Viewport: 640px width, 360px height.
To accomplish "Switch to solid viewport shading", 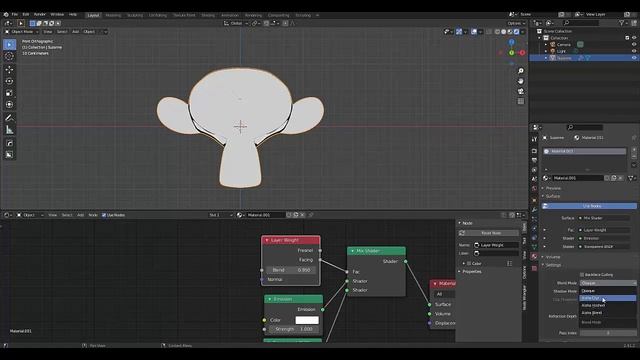I will (503, 31).
